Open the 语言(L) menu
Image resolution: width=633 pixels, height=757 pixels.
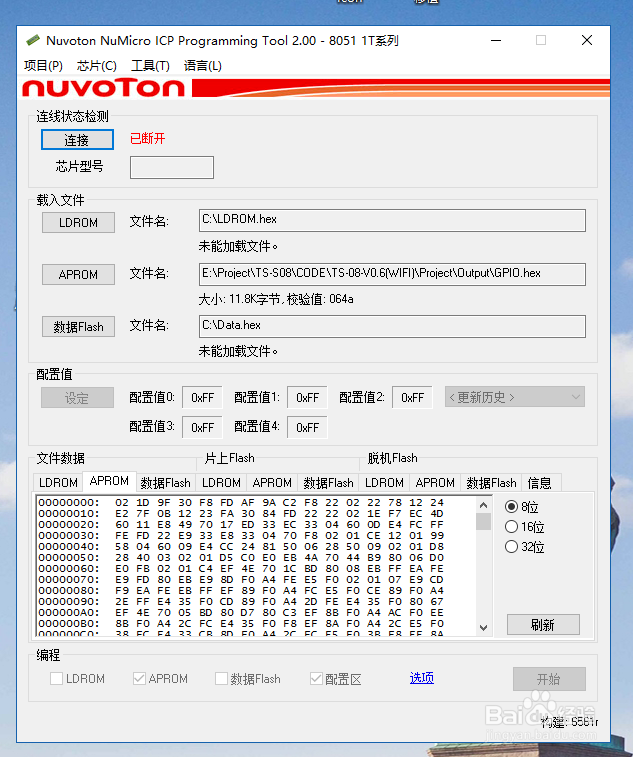[x=203, y=66]
